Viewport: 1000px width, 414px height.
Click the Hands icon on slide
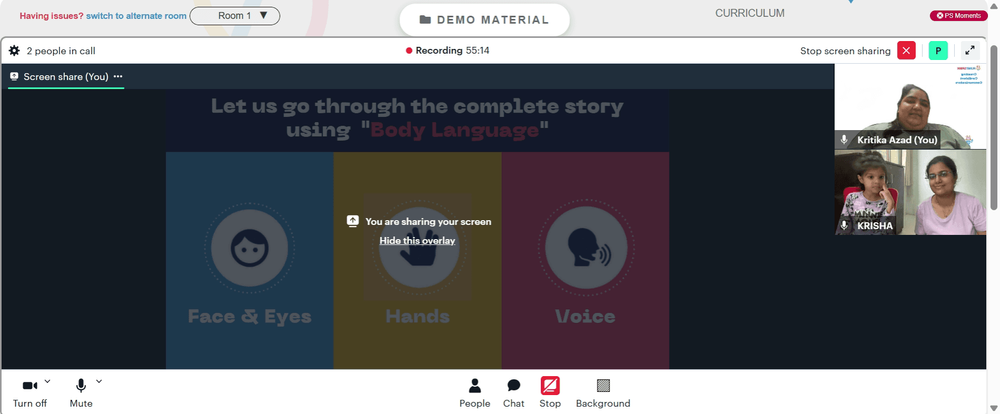(418, 248)
